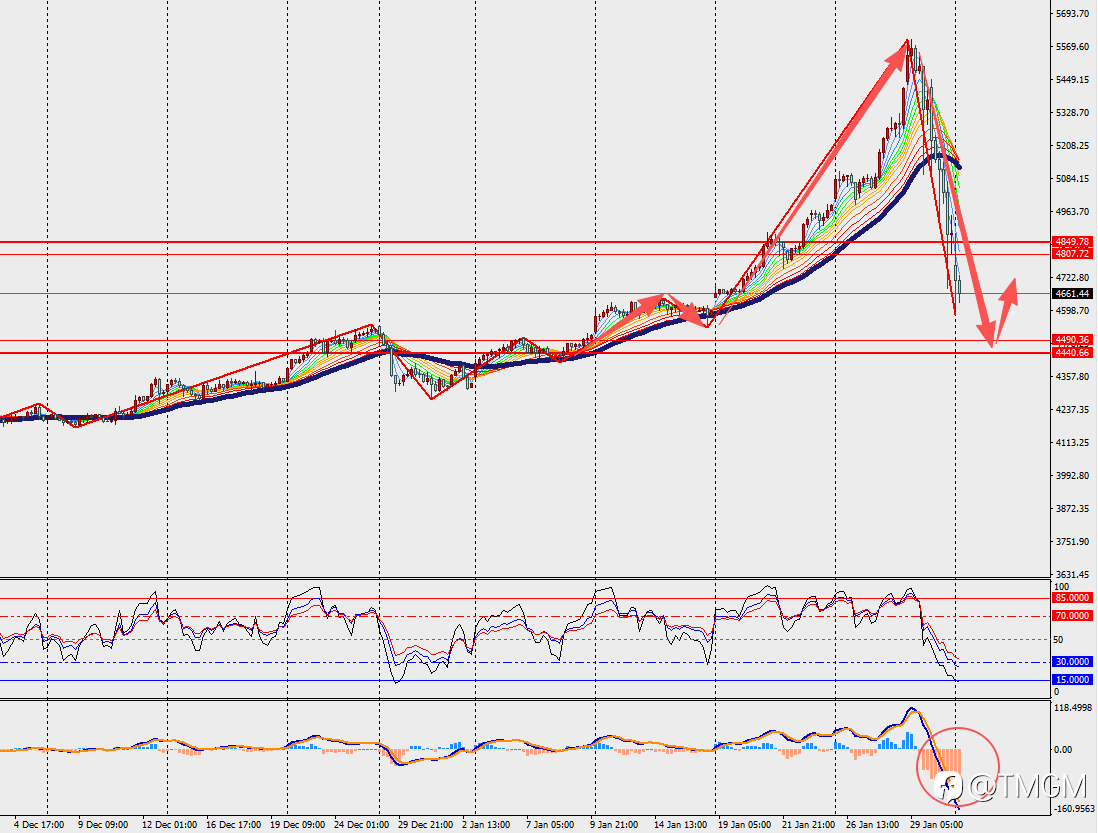Viewport: 1098px width, 833px height.
Task: Click the 5084.15 price axis label
Action: click(x=1072, y=178)
